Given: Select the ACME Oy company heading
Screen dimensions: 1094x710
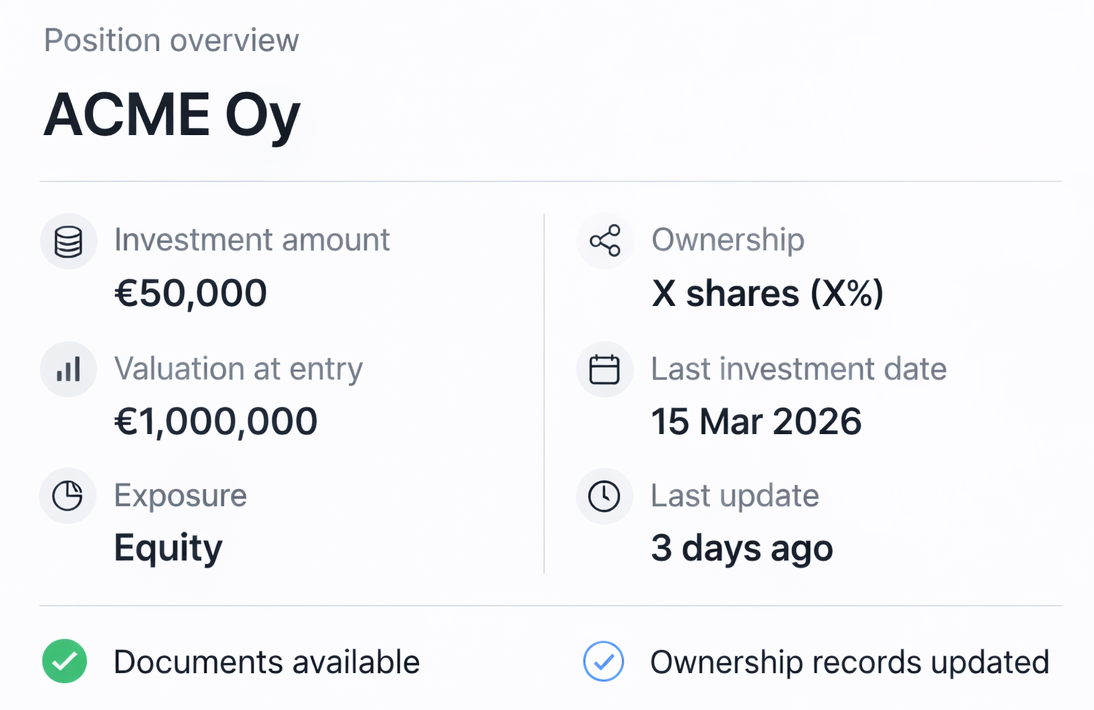Looking at the screenshot, I should coord(171,116).
